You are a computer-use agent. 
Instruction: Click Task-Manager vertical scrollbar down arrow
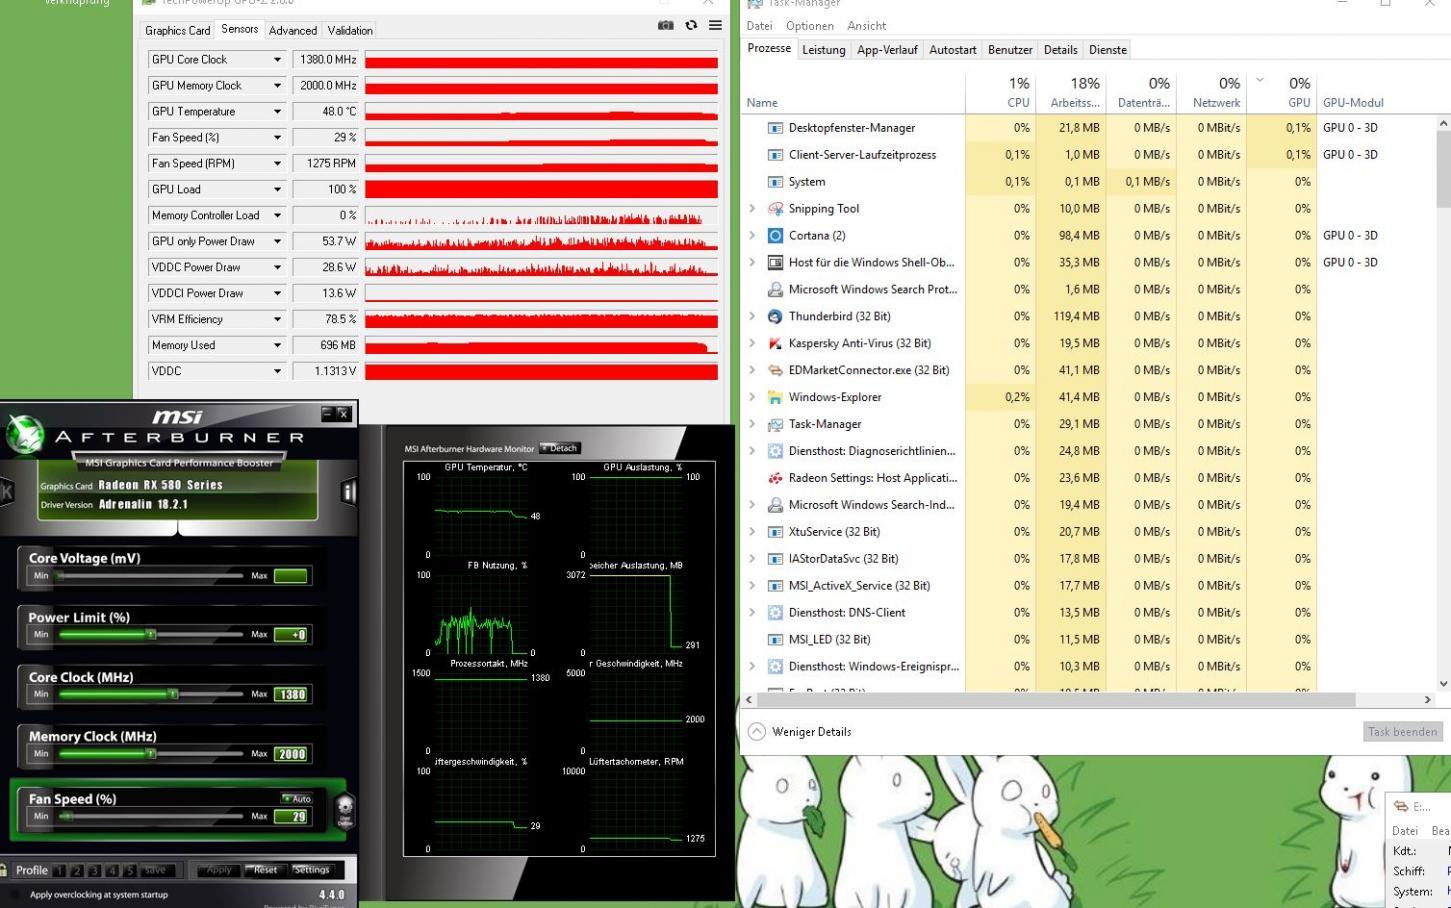(x=1443, y=684)
